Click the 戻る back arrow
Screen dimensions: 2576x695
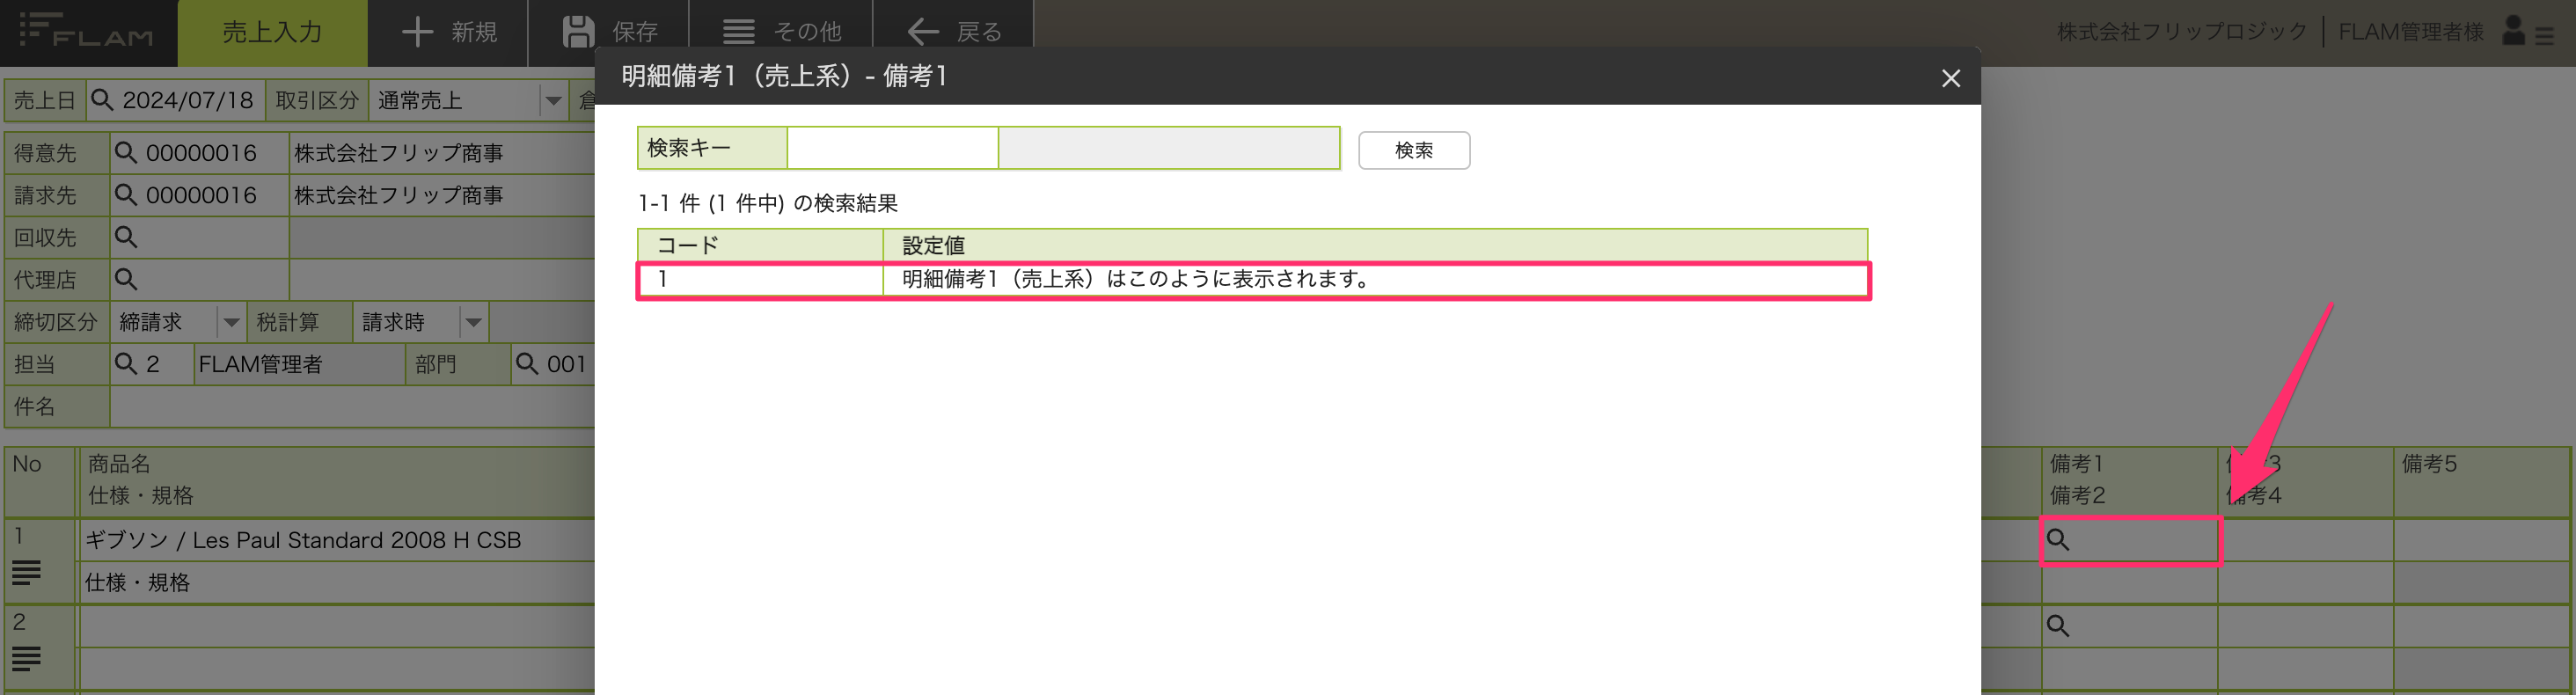(922, 32)
